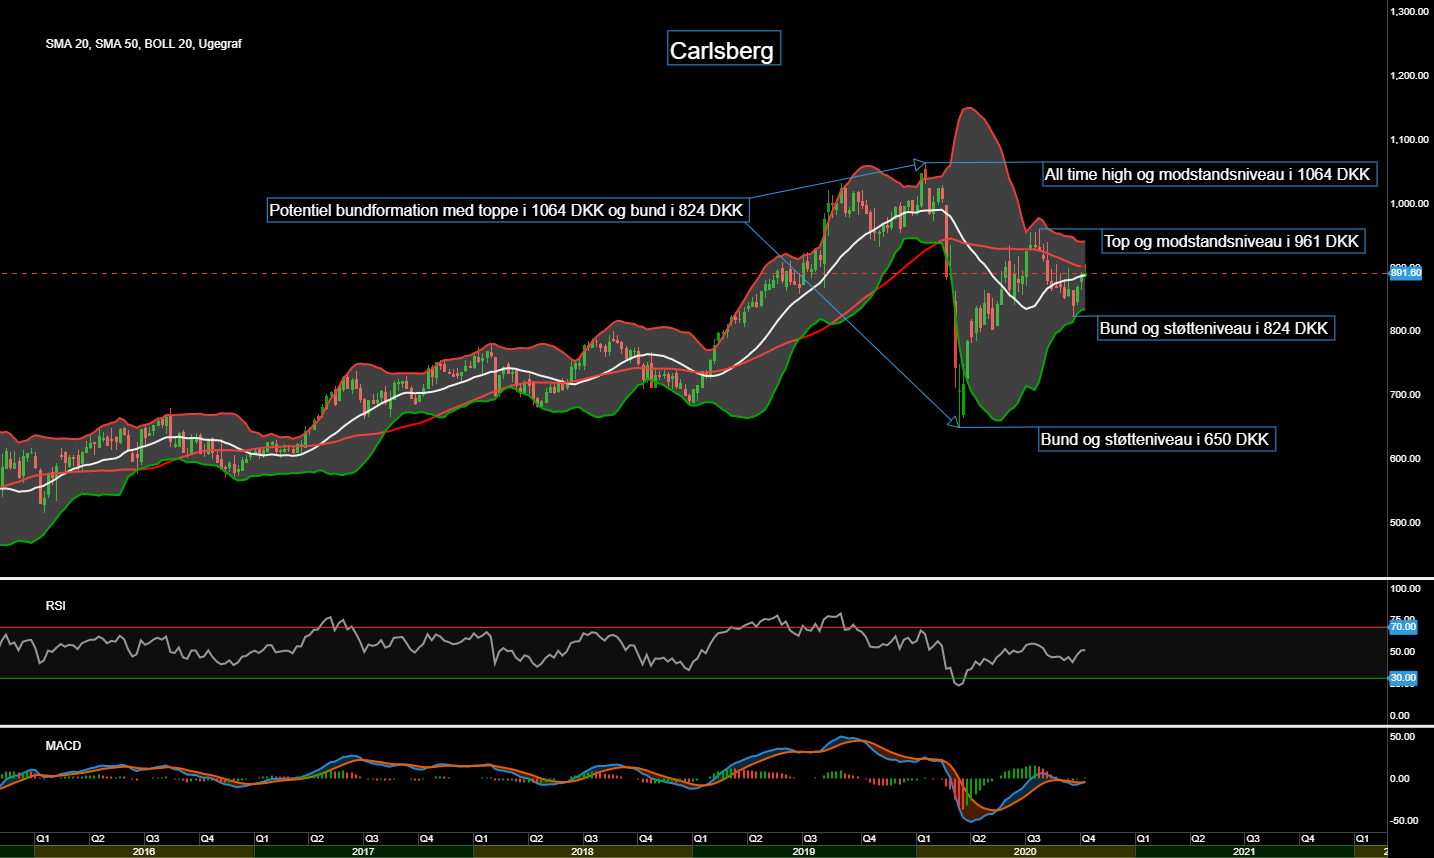Click the 'Bund og støtteniveau i 824 DKK' annotation

coord(1215,328)
